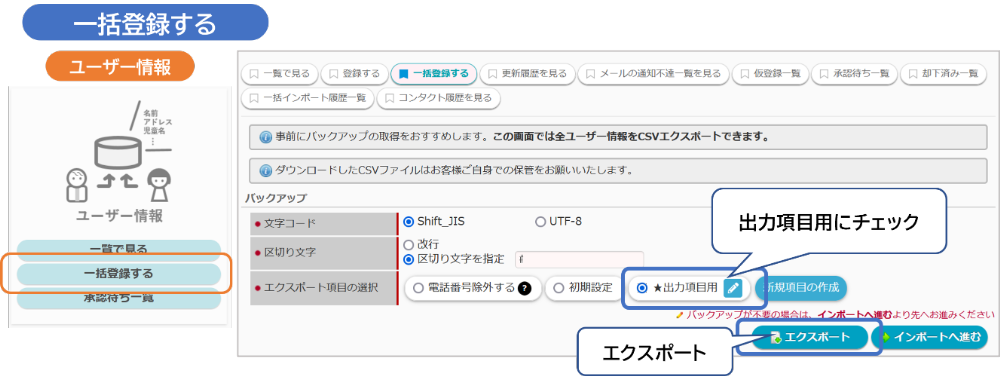1000x376 pixels.
Task: Select the UTF-8 character code option
Action: click(x=559, y=222)
